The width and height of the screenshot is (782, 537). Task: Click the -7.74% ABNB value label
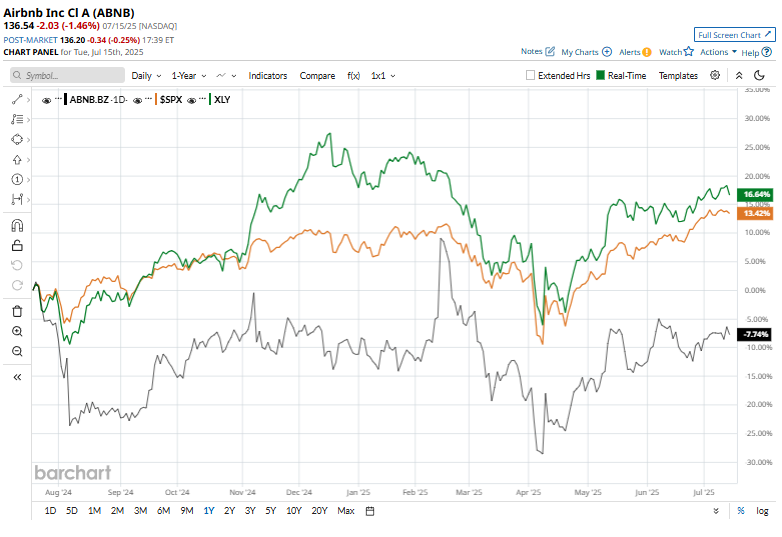755,334
